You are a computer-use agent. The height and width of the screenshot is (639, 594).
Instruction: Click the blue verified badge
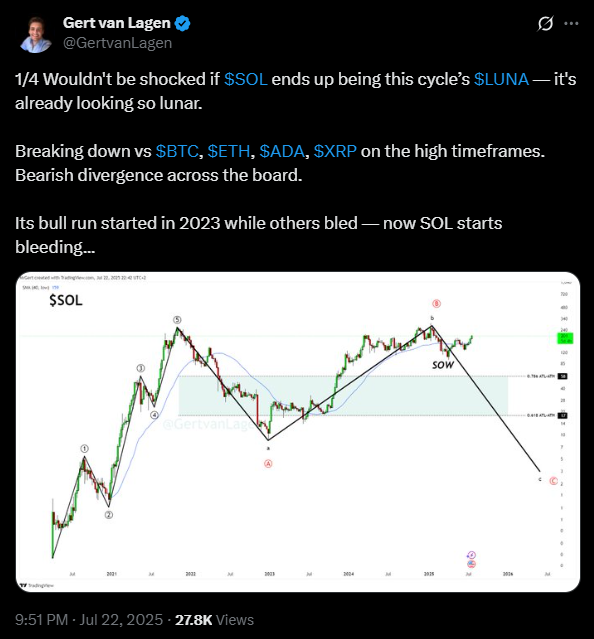tap(183, 24)
